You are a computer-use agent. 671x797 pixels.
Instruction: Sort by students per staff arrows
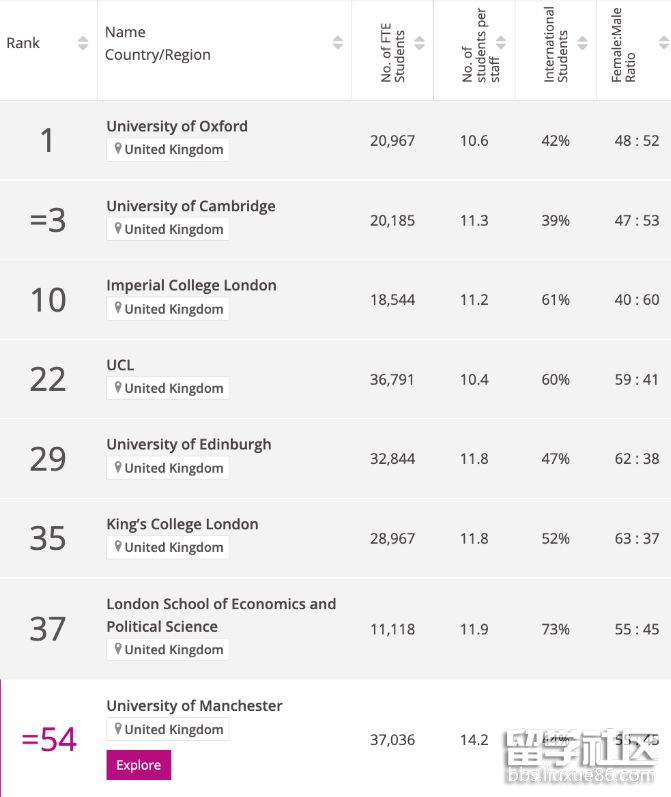[x=501, y=43]
